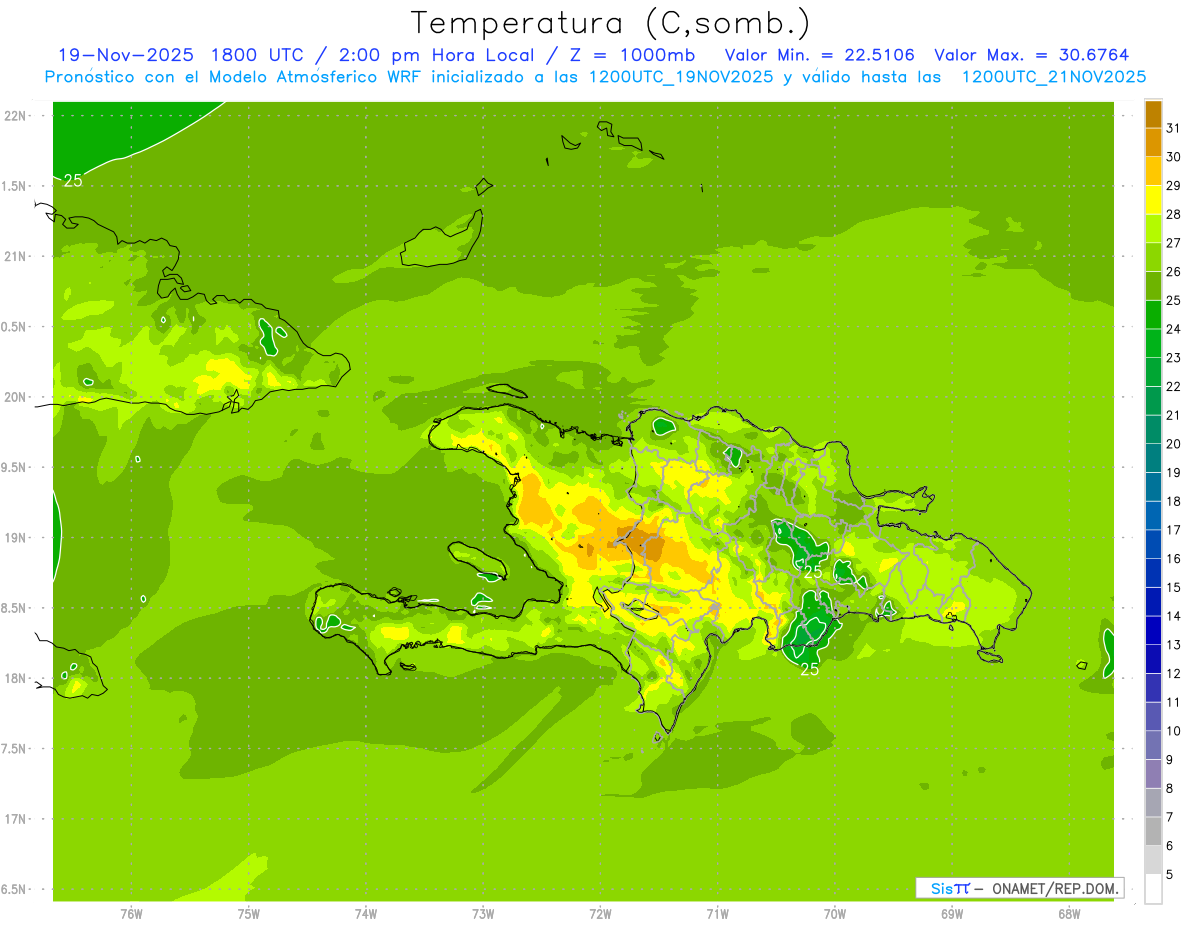Click the '75W' longitude axis label
The height and width of the screenshot is (927, 1200).
click(x=248, y=914)
